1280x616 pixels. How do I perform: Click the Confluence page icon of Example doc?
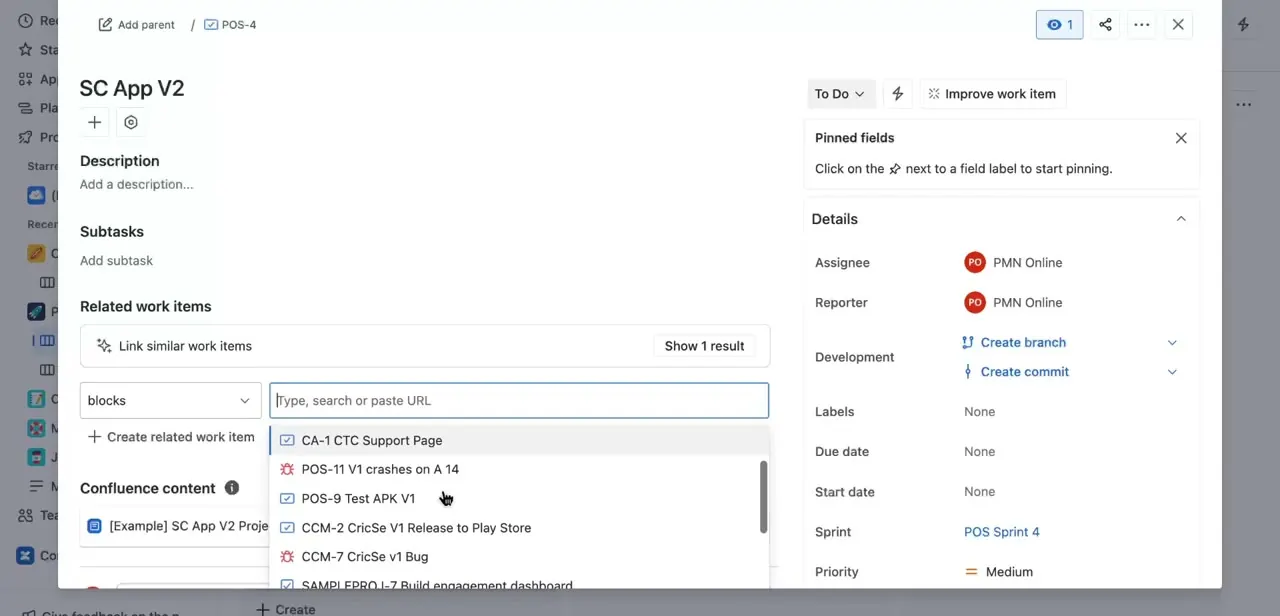point(94,526)
